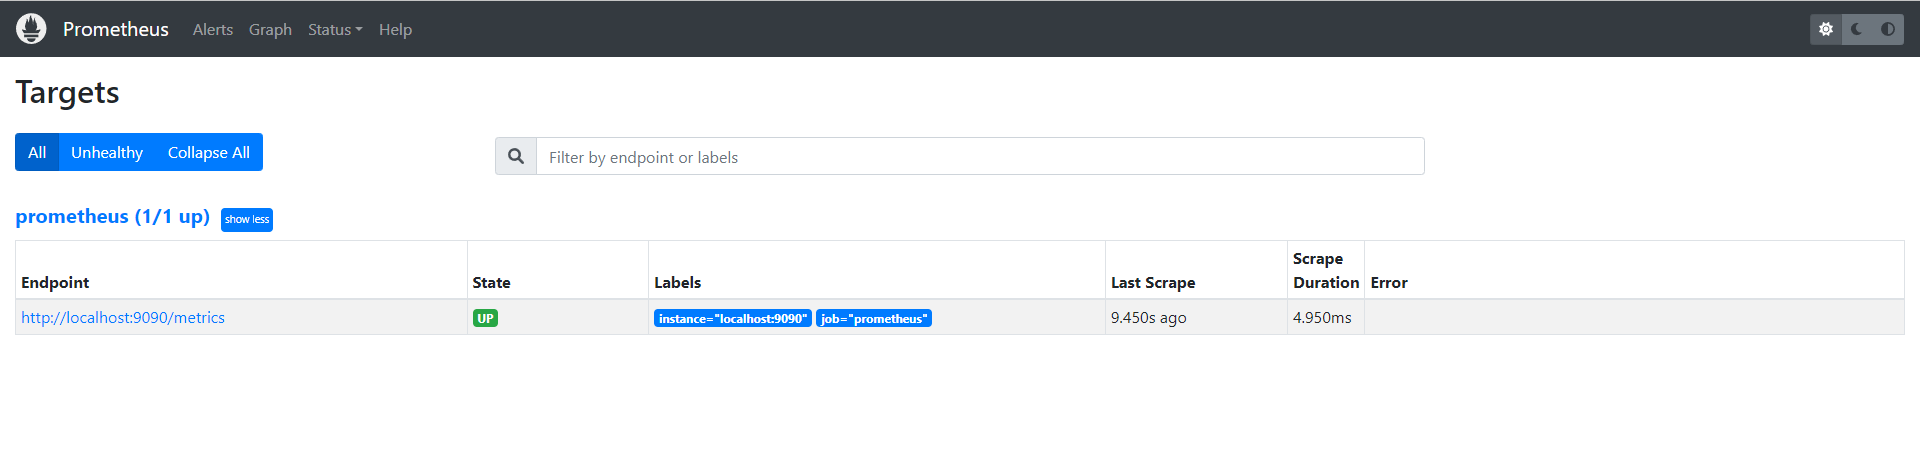Open the prometheus (1/1 up) group link

coord(113,217)
